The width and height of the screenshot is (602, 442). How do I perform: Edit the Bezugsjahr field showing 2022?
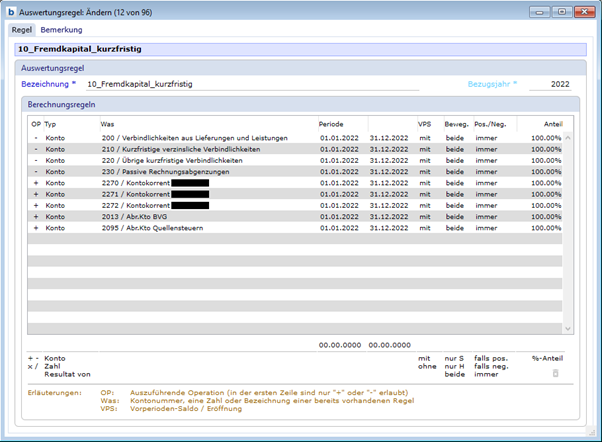coord(550,85)
